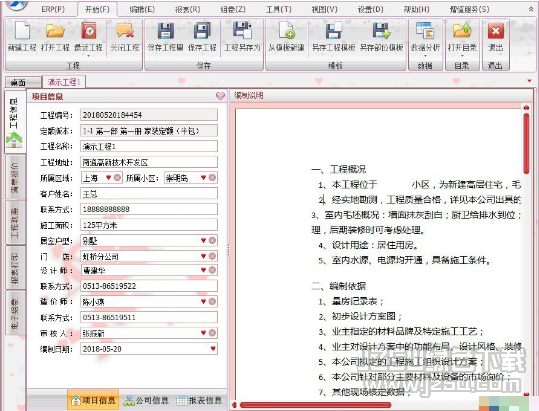539x411 pixels.
Task: Click the 新建工程 new project icon
Action: pos(22,30)
